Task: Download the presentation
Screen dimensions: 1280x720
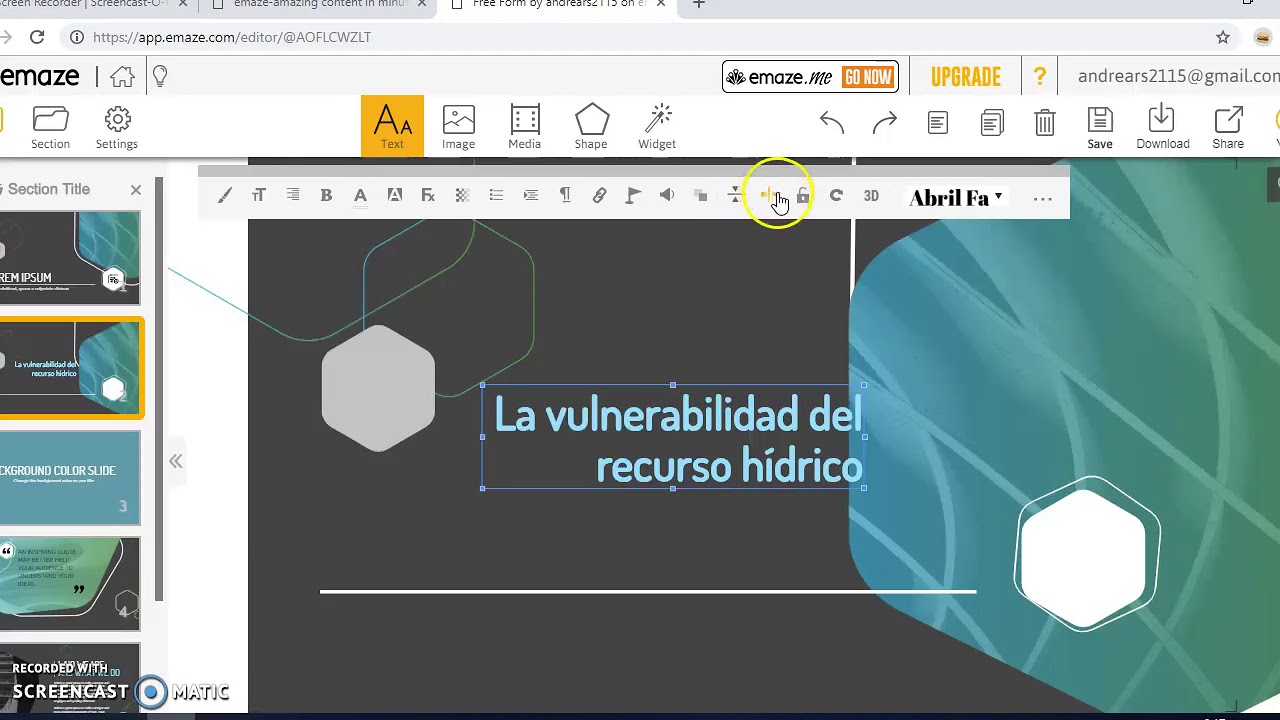Action: tap(1162, 127)
